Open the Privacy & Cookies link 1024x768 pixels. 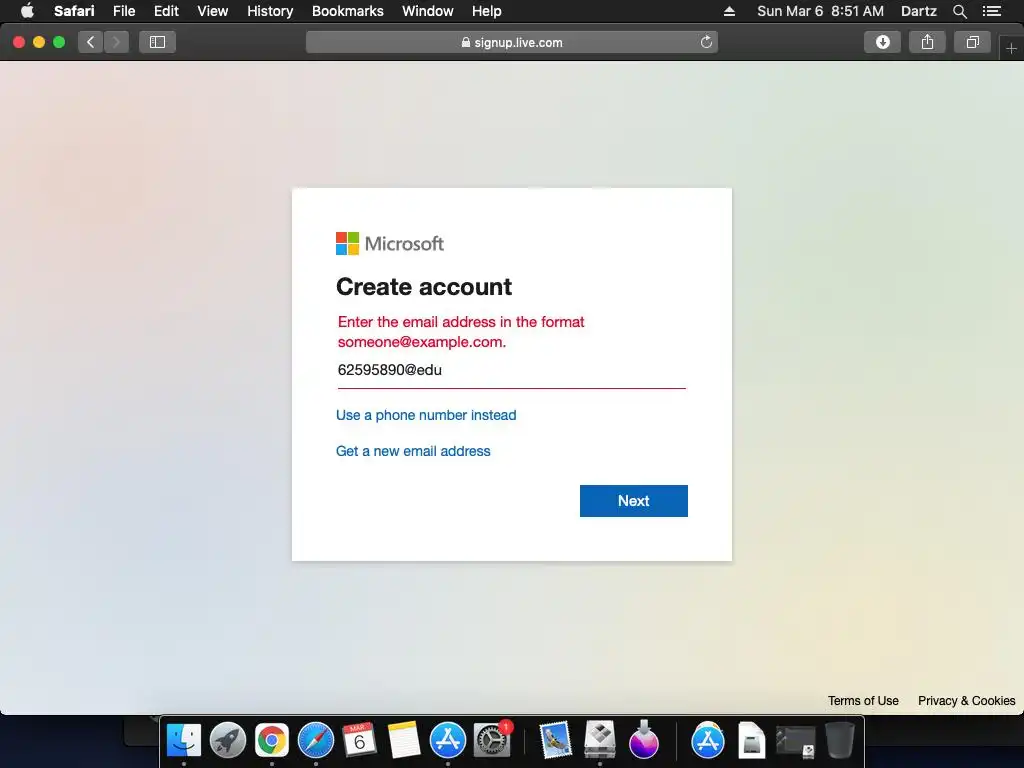tap(967, 701)
